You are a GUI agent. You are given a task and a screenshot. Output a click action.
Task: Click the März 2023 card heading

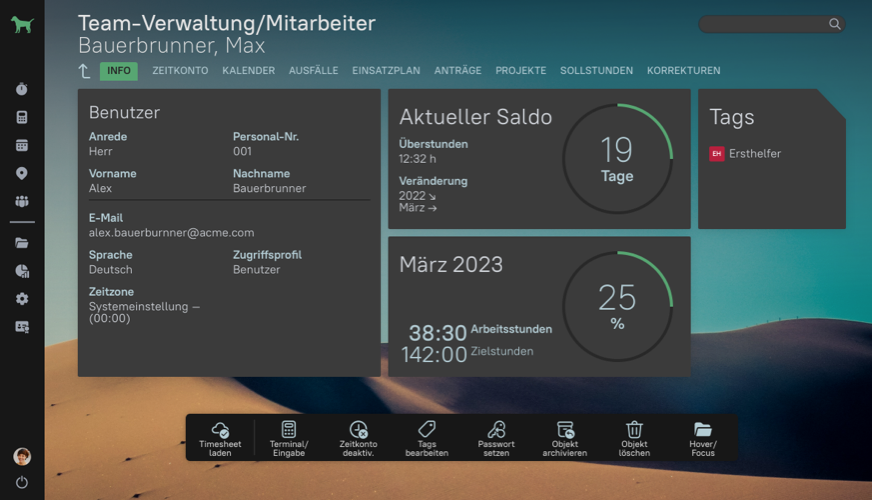(451, 265)
